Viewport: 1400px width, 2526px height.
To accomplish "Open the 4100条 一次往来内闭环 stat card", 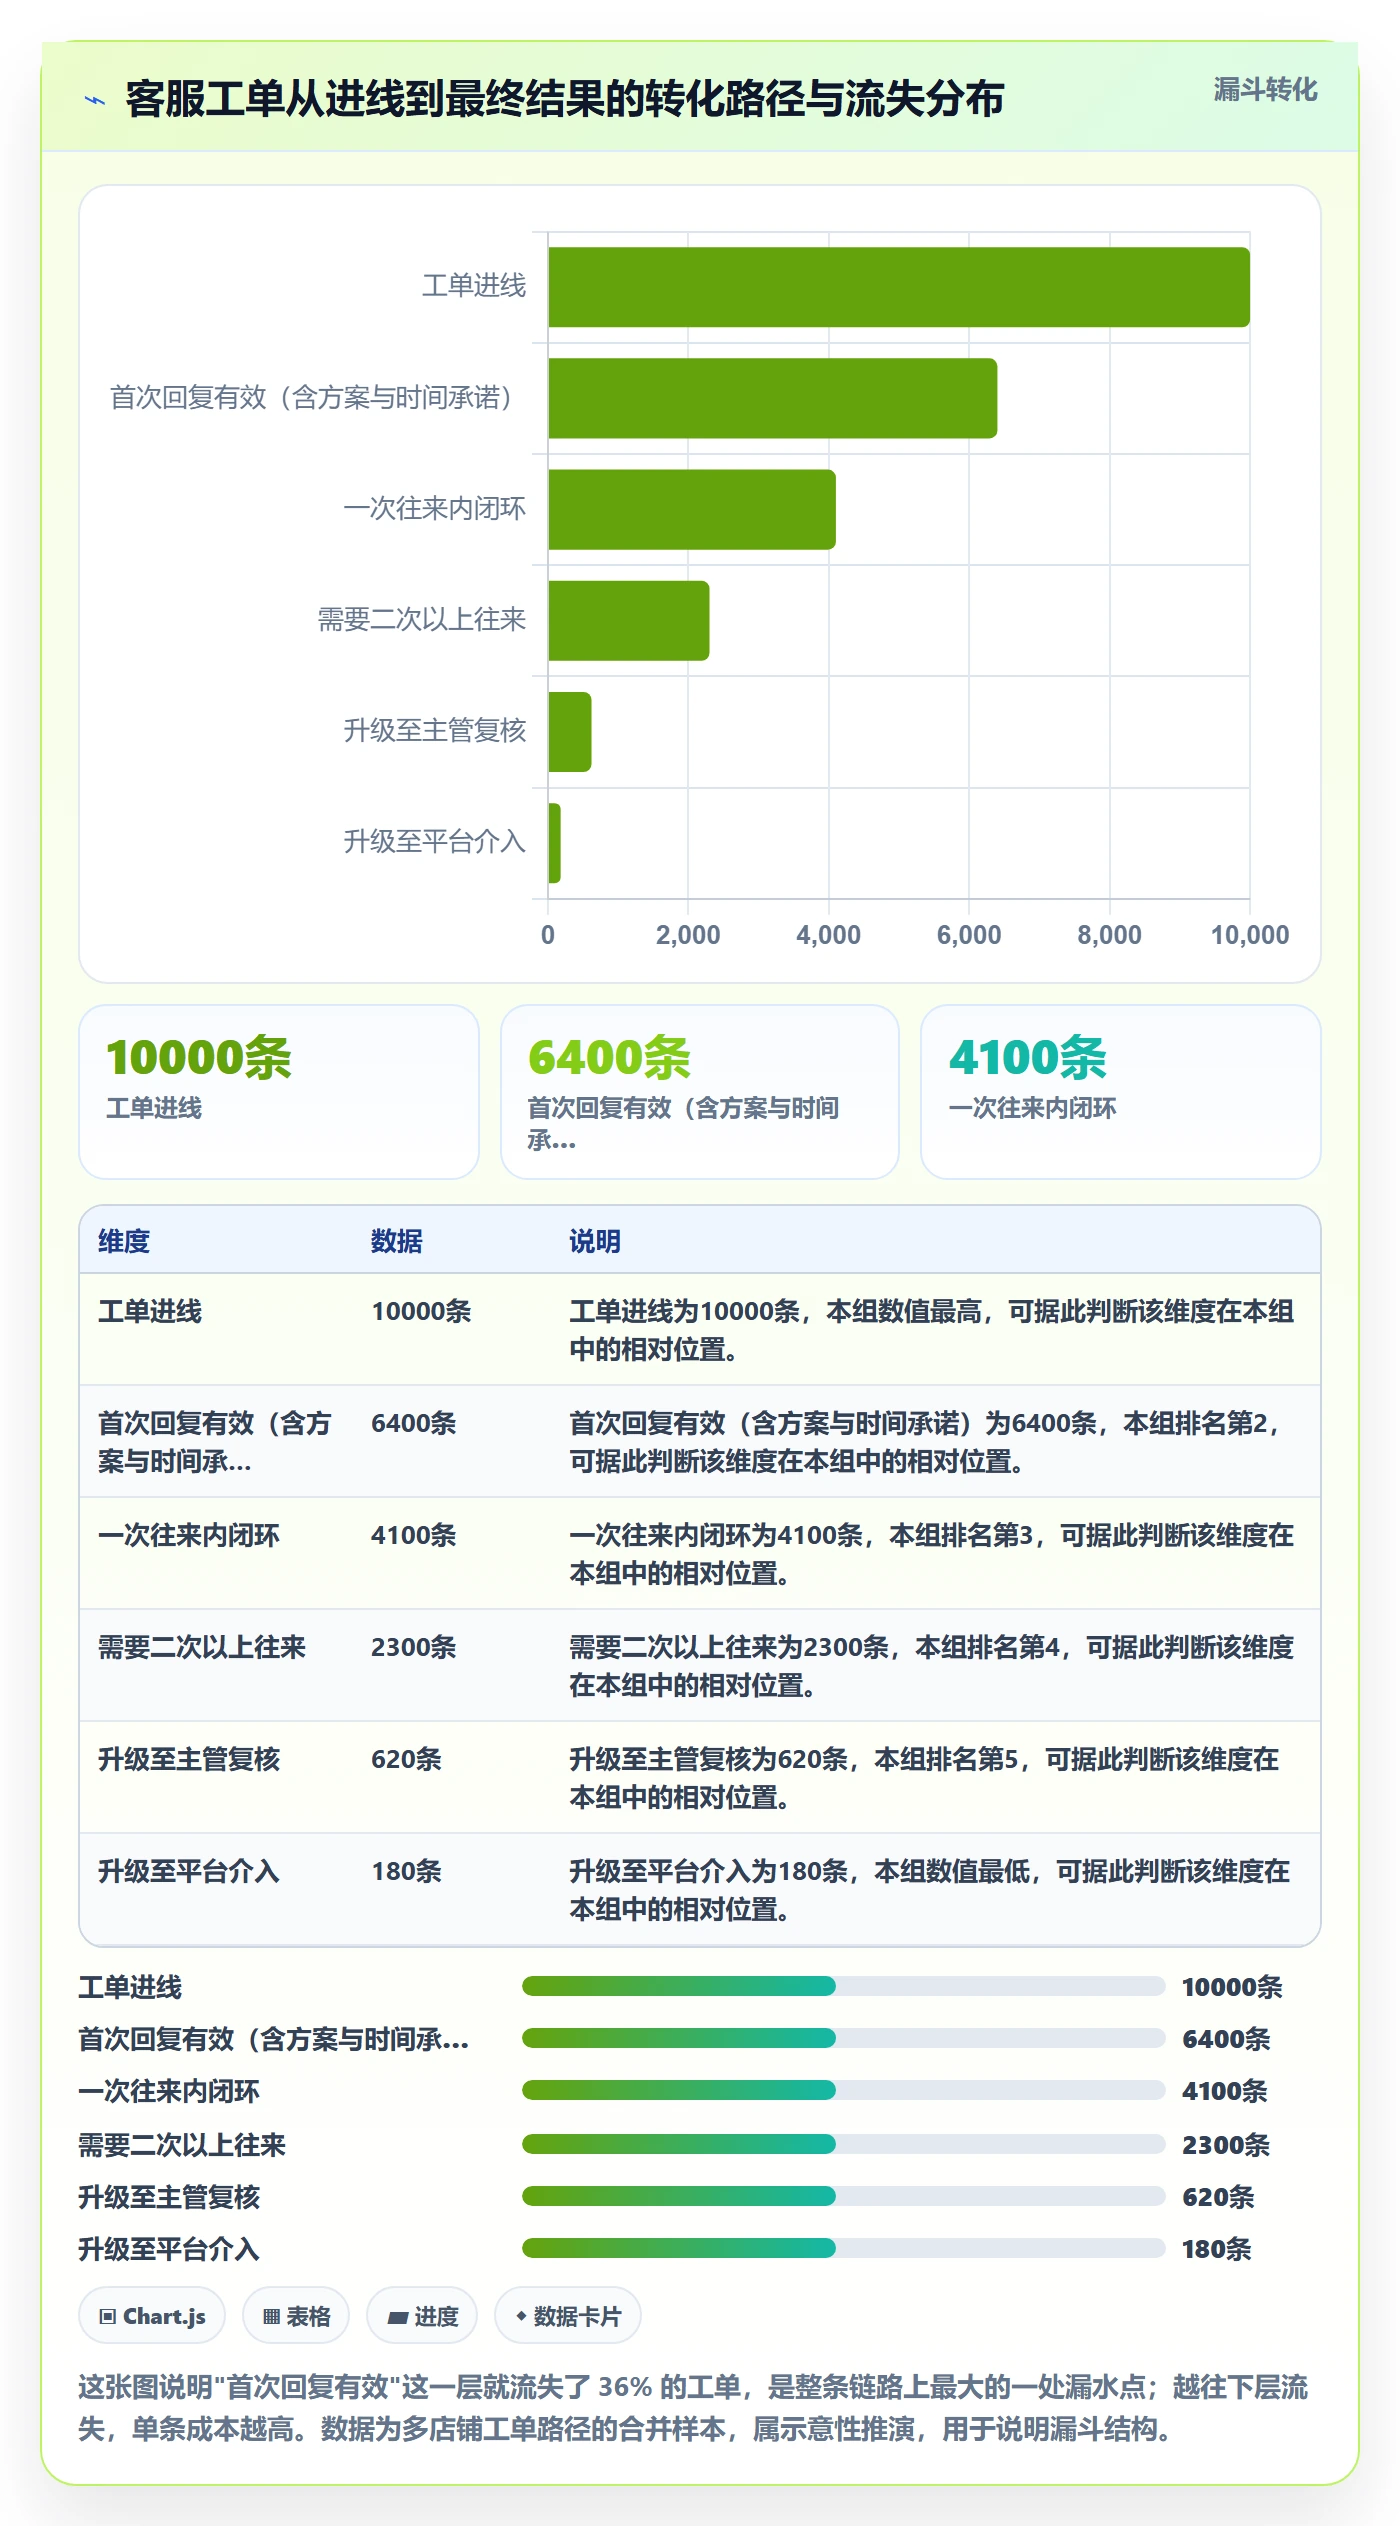I will pos(1121,1092).
